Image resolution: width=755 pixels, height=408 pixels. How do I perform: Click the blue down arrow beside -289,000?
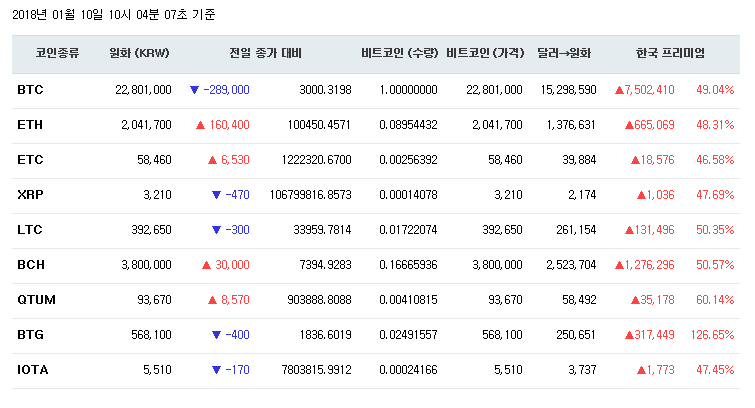click(x=194, y=90)
